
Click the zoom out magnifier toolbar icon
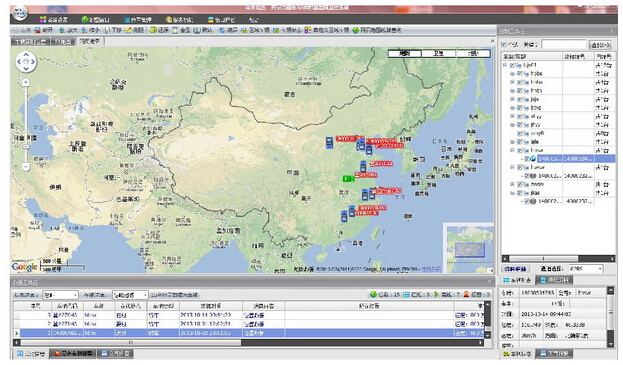84,30
